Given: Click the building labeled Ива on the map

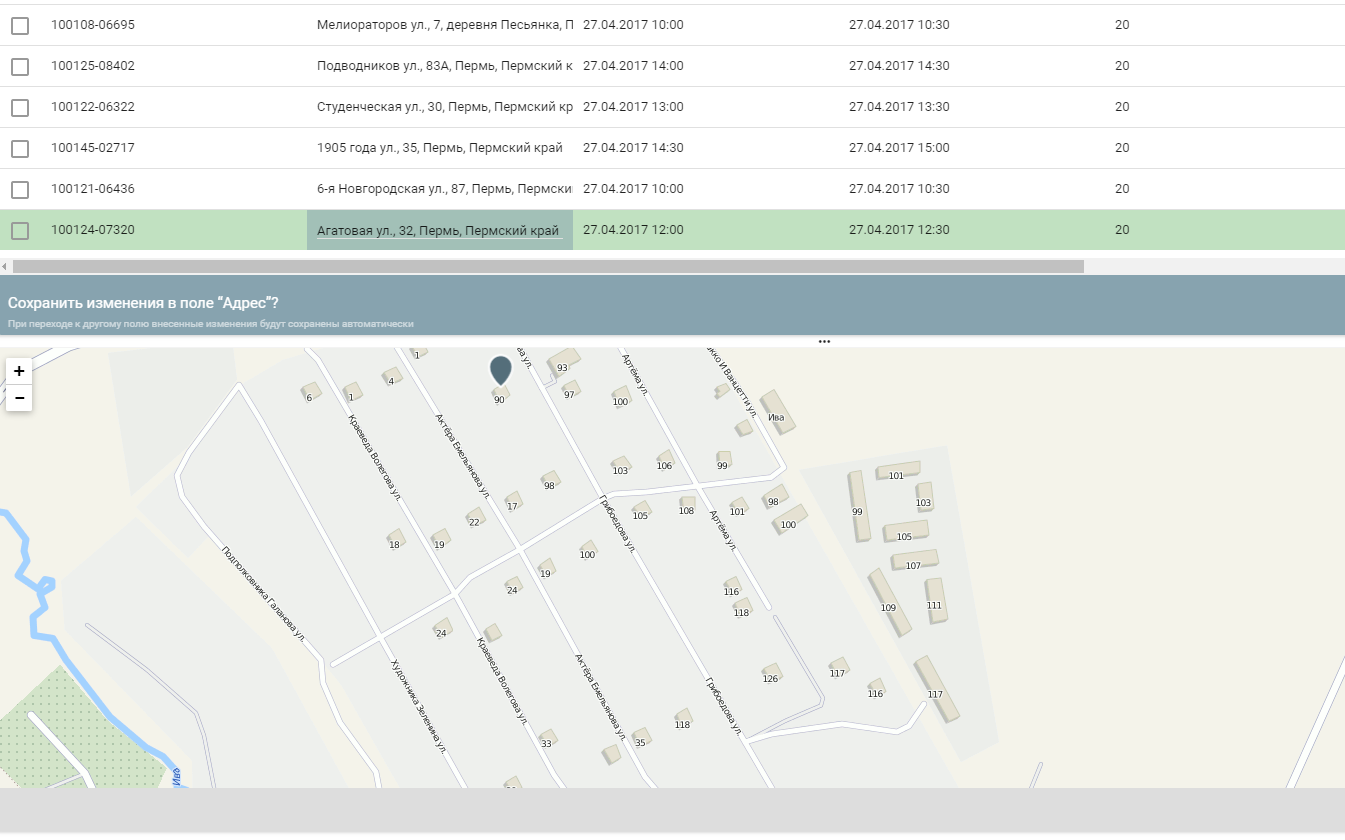Looking at the screenshot, I should coord(778,412).
